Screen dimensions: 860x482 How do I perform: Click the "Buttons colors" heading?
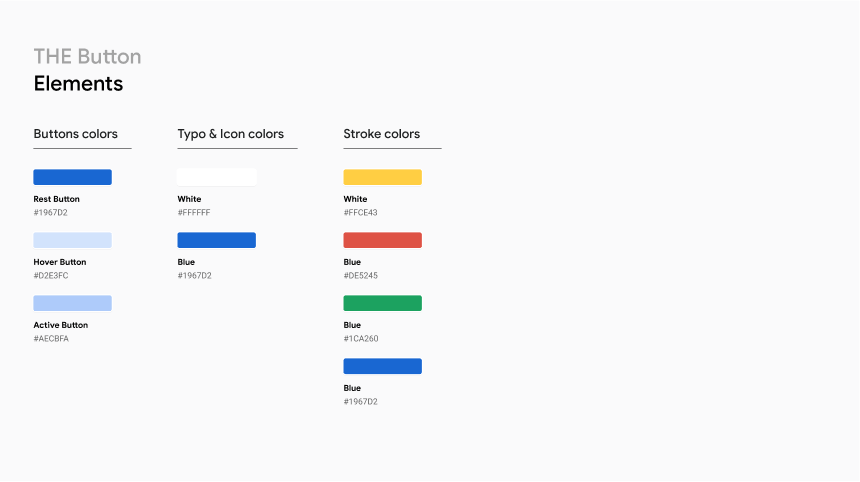pyautogui.click(x=76, y=134)
